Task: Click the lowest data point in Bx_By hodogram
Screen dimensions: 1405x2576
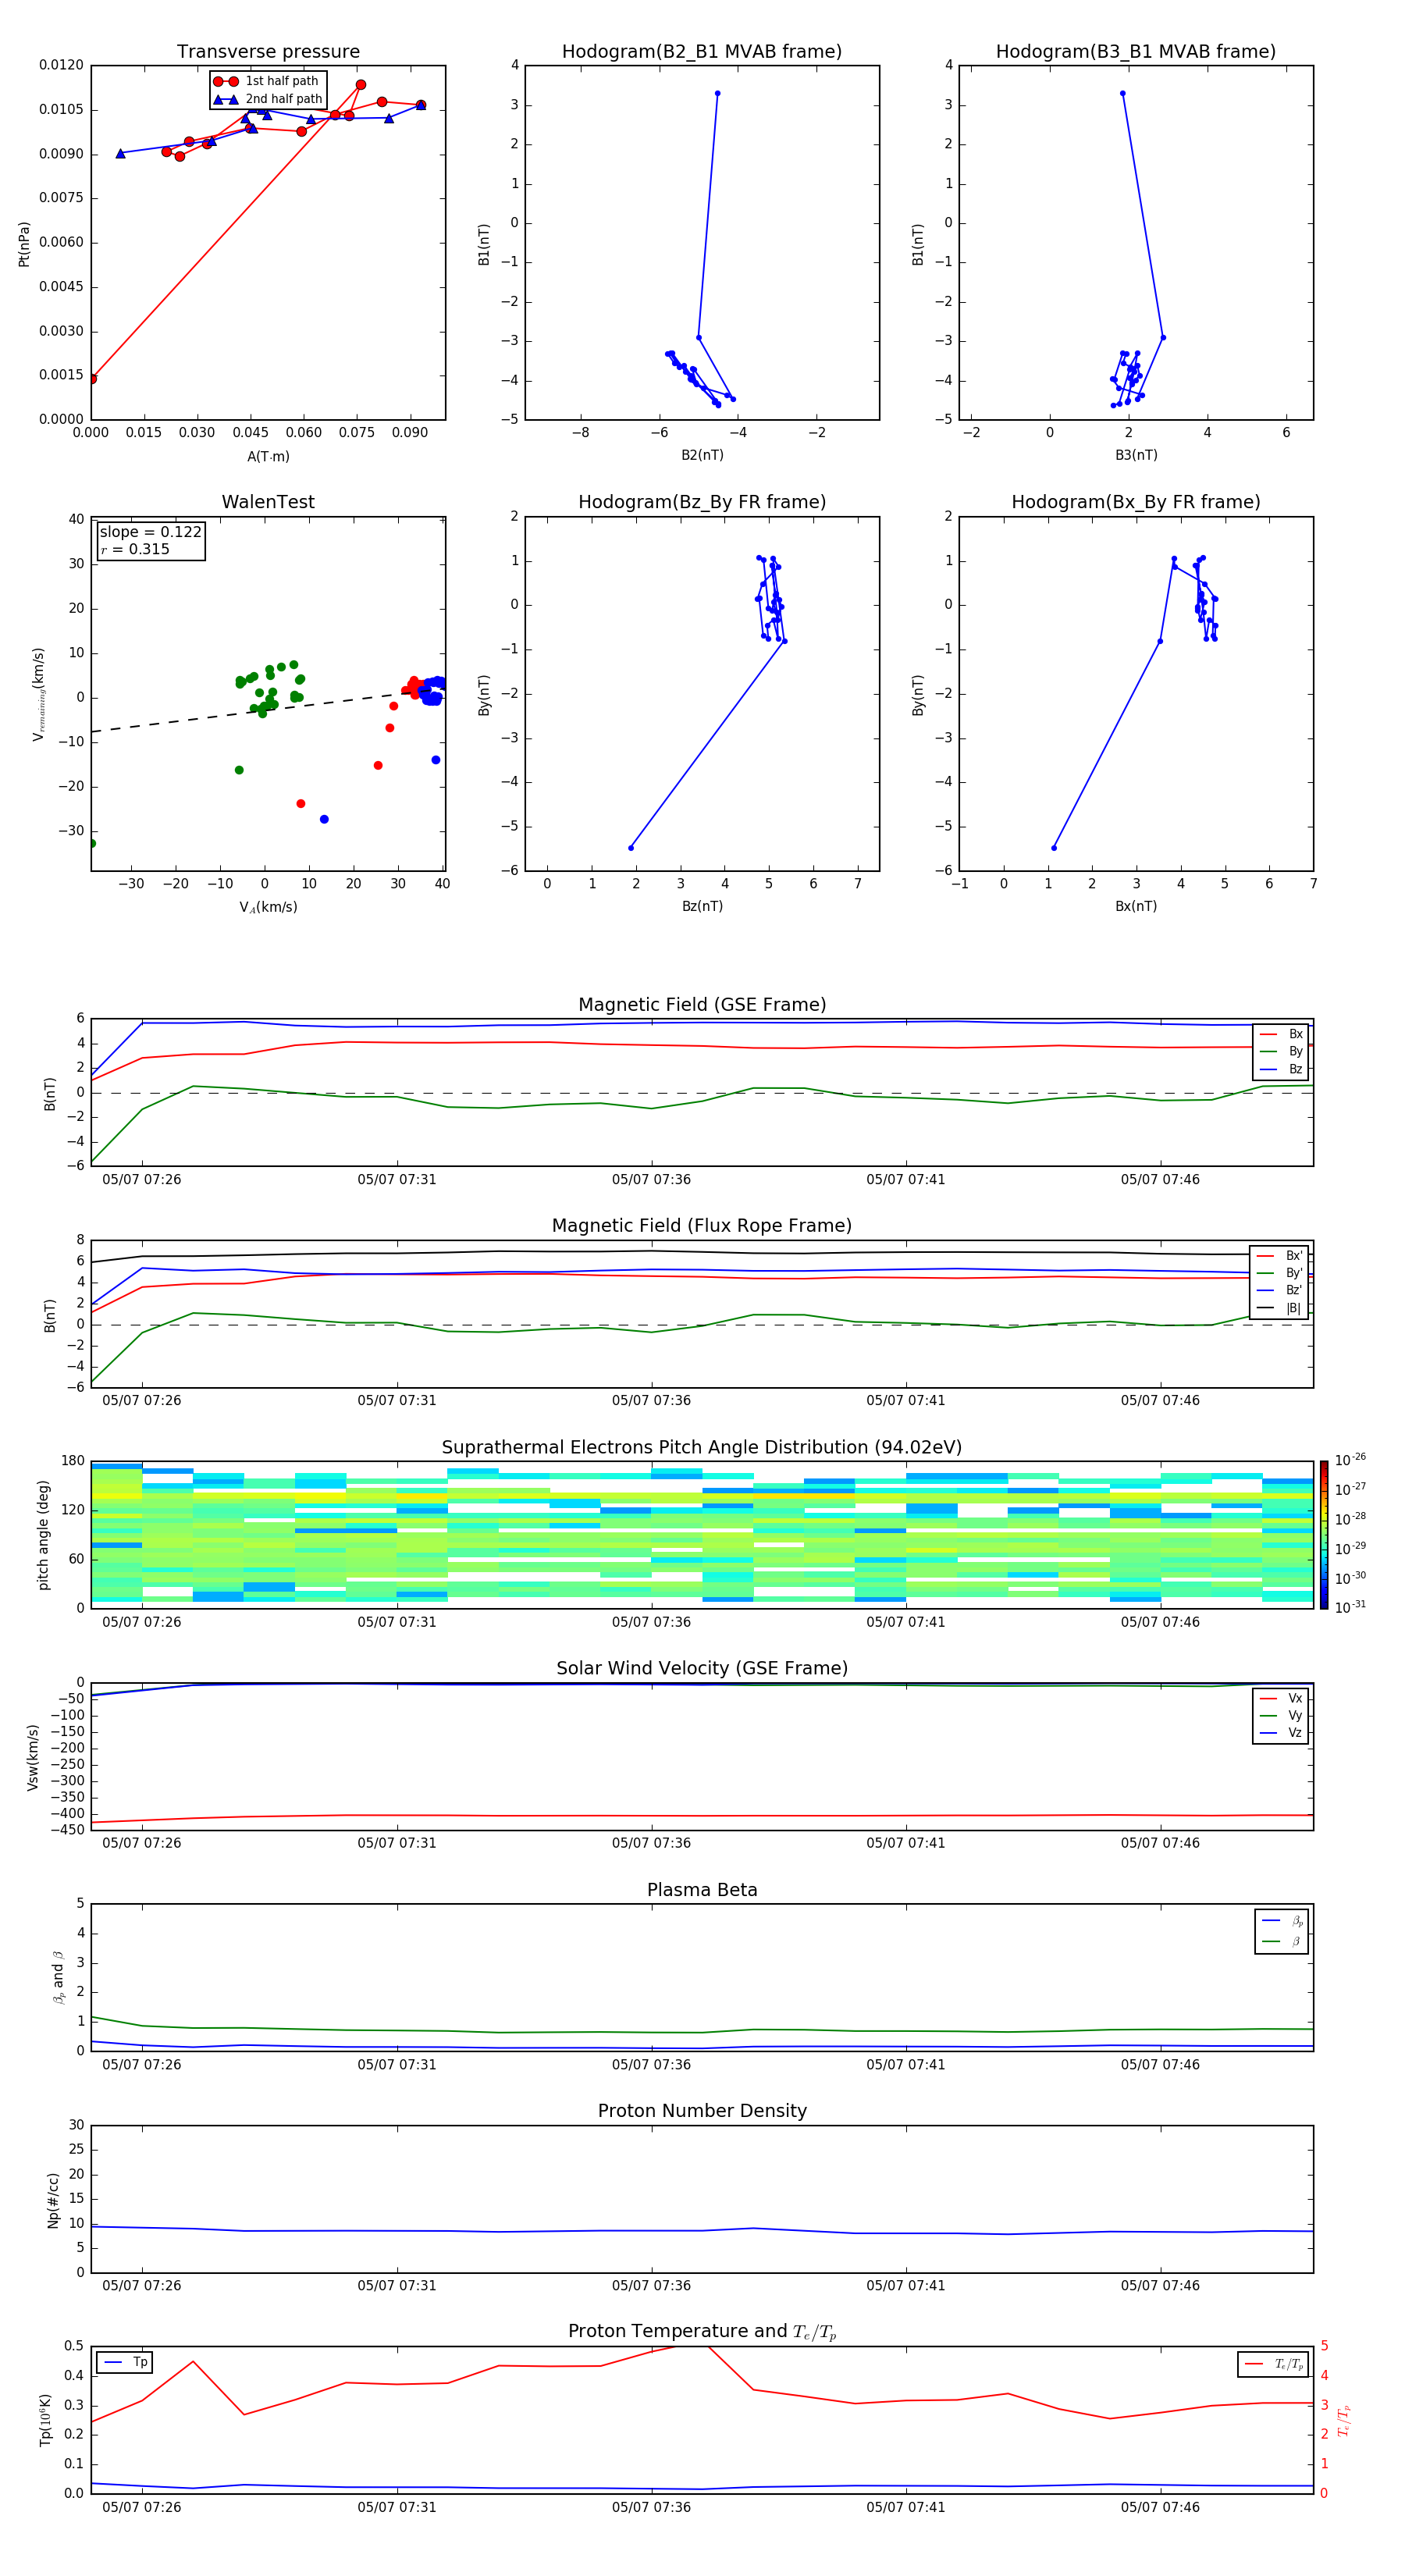Action: 1054,848
